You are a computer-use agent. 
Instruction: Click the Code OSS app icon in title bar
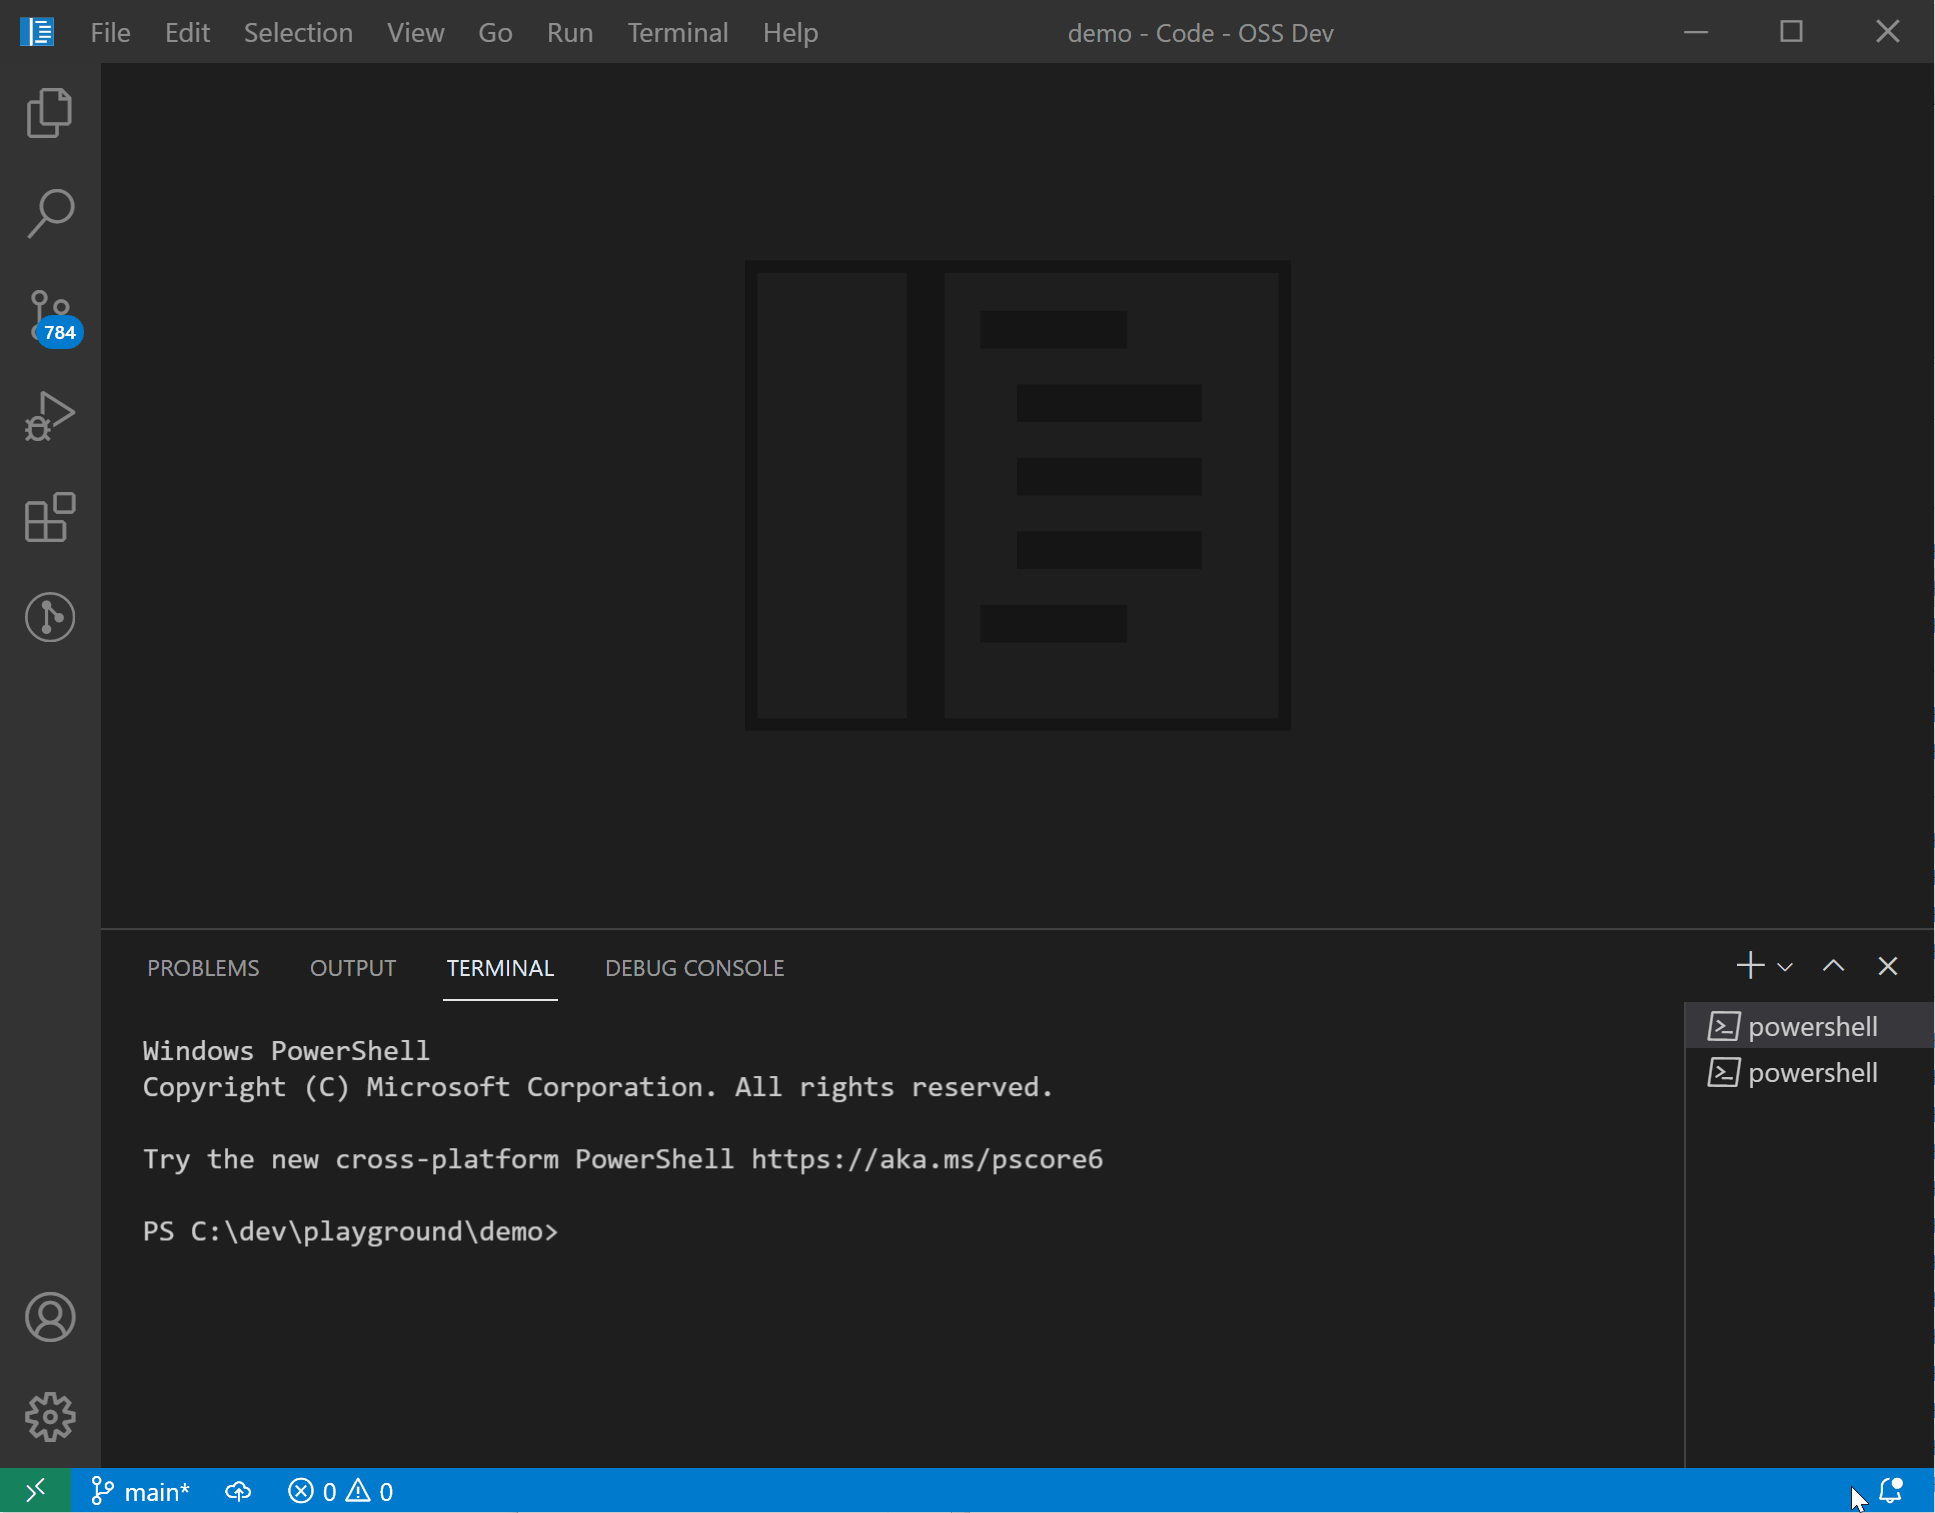37,32
